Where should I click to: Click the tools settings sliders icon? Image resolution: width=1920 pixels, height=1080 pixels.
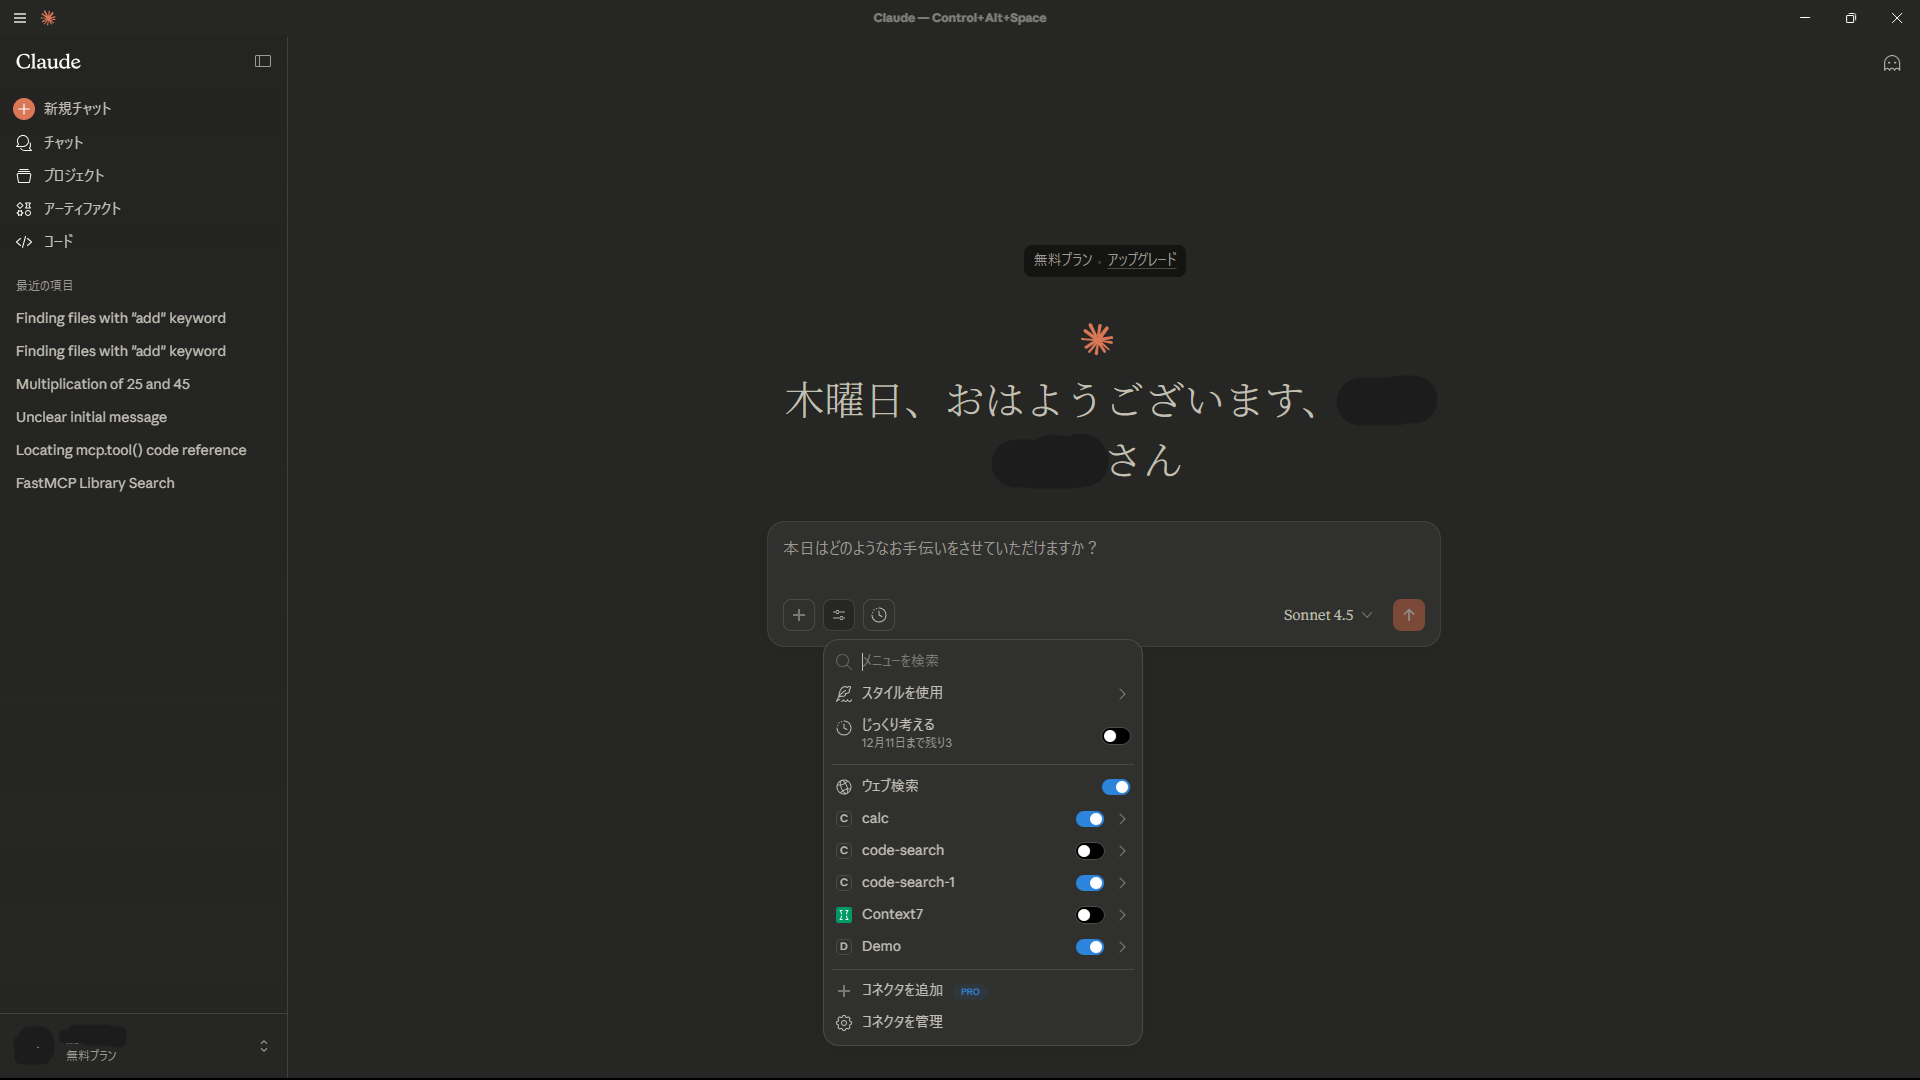839,615
